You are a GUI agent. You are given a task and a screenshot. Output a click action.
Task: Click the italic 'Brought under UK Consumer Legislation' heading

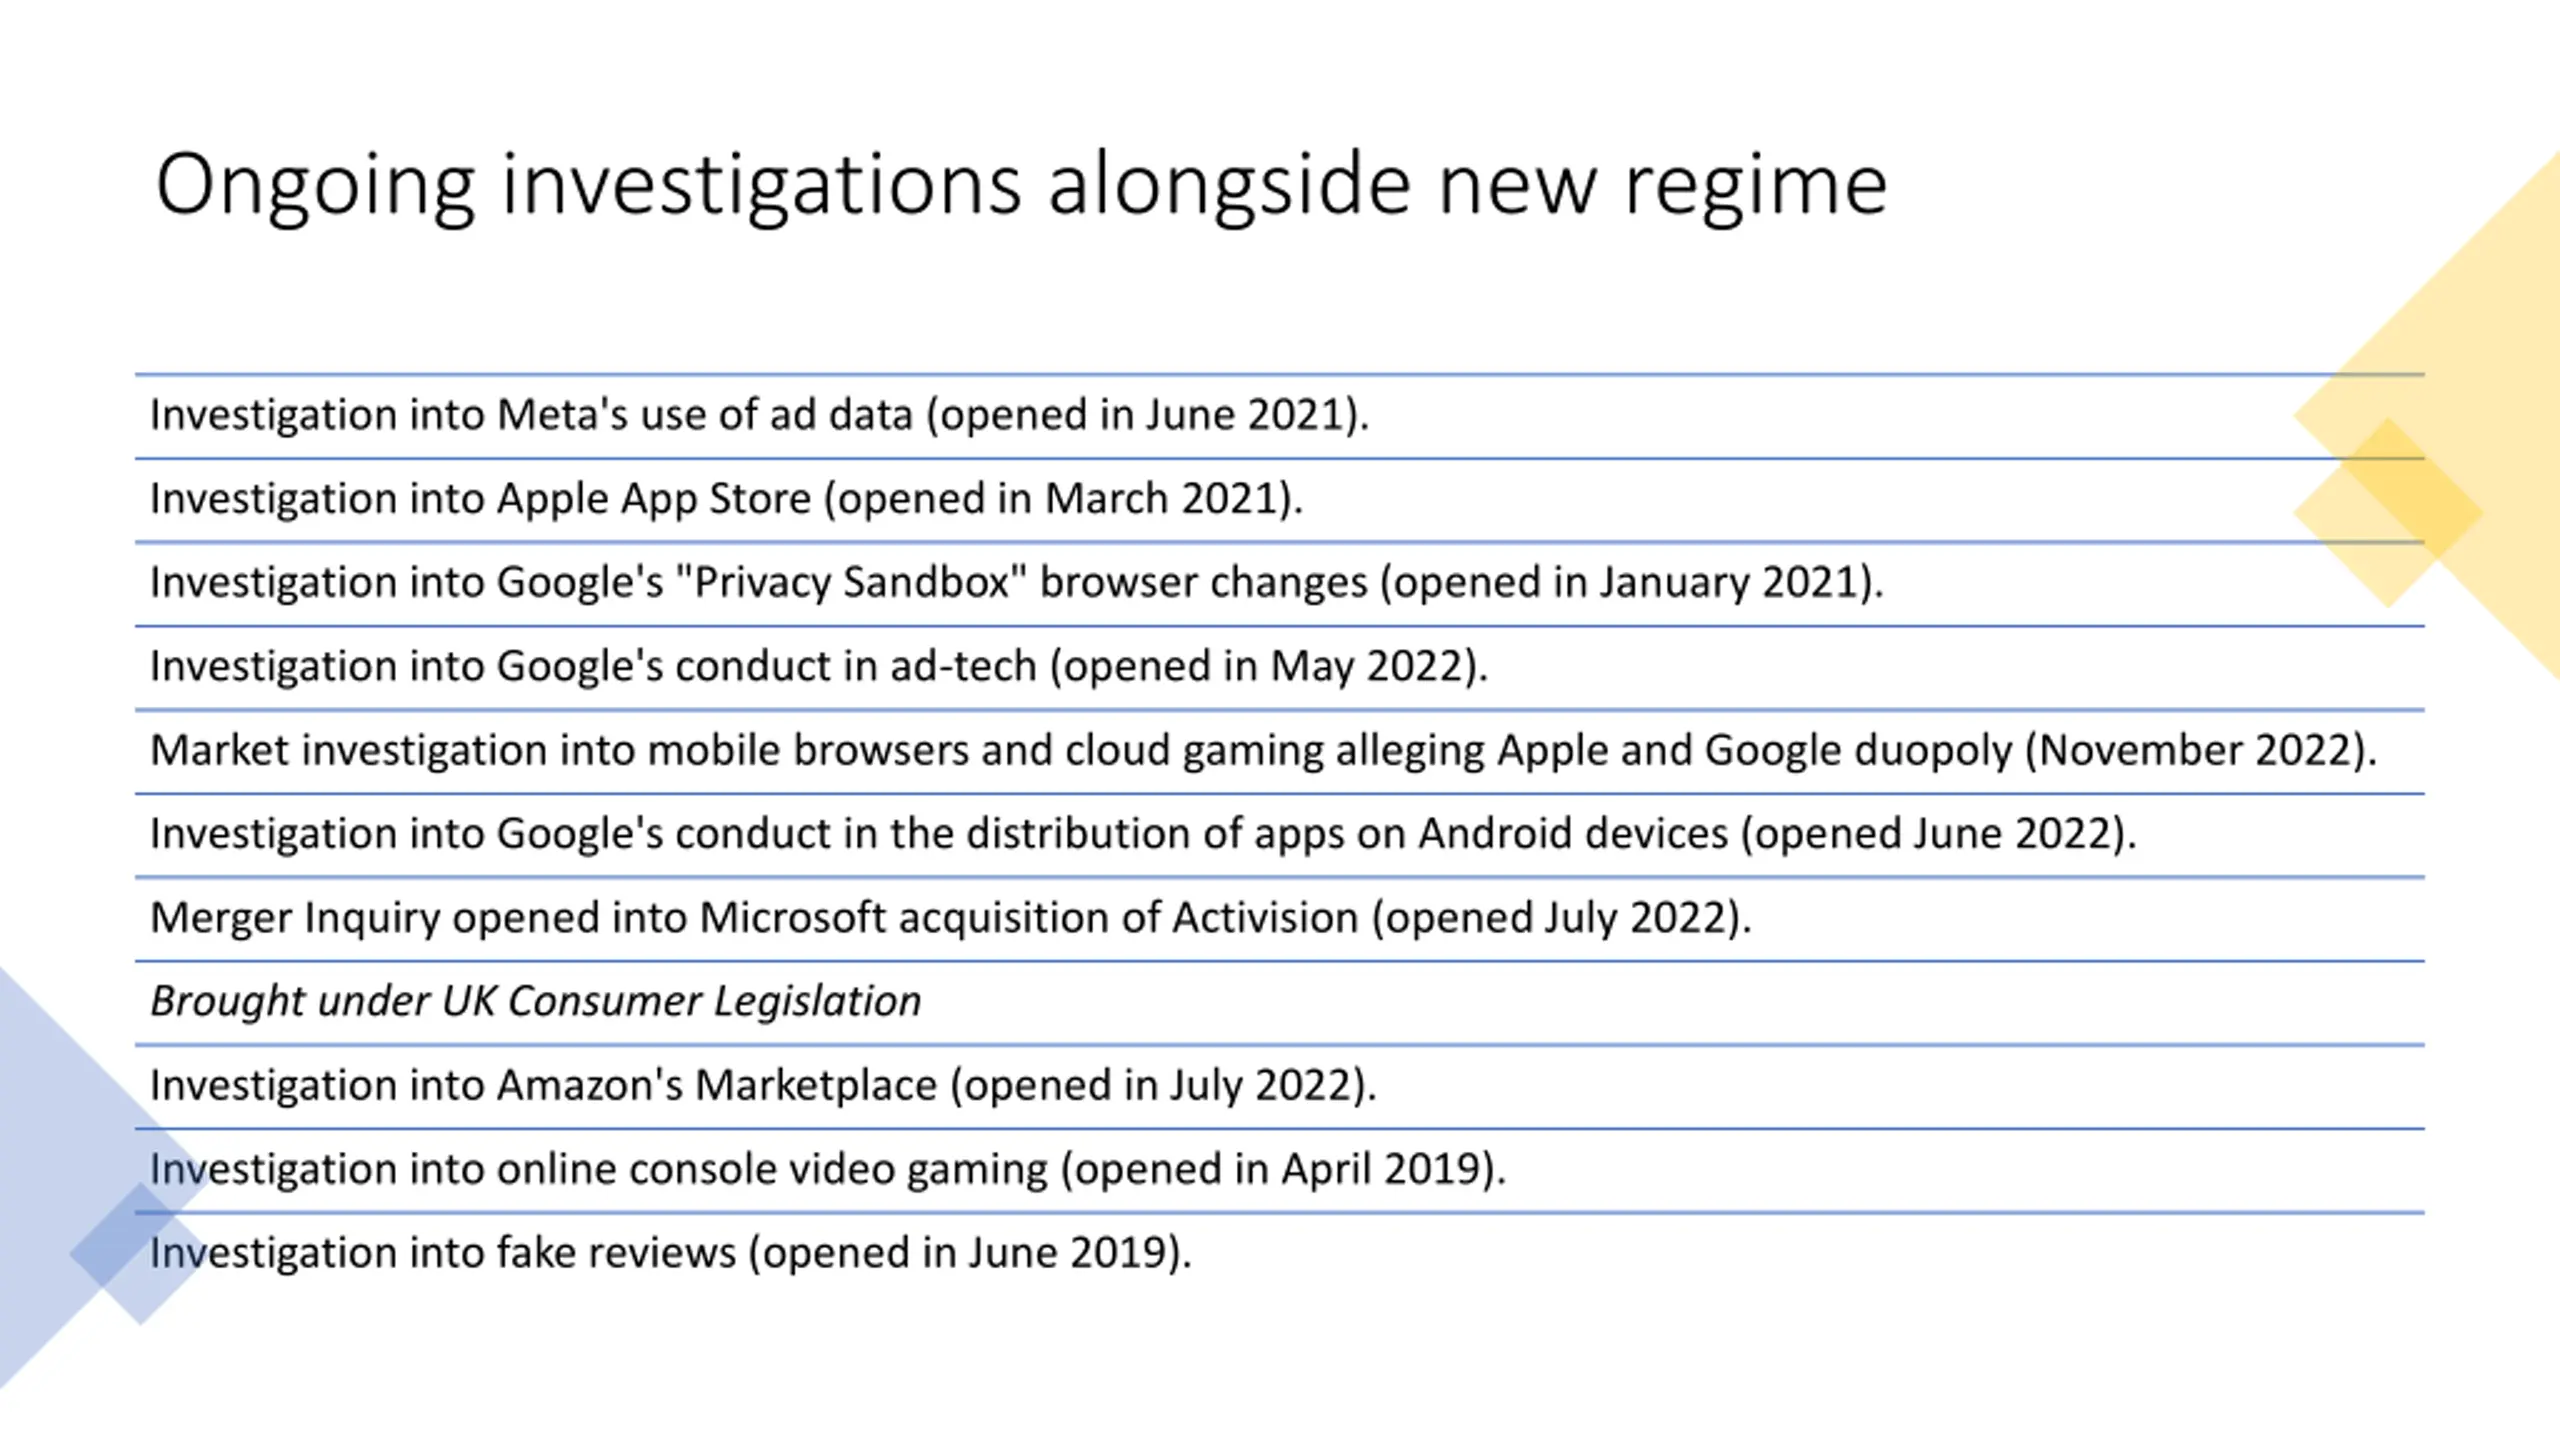point(535,1002)
